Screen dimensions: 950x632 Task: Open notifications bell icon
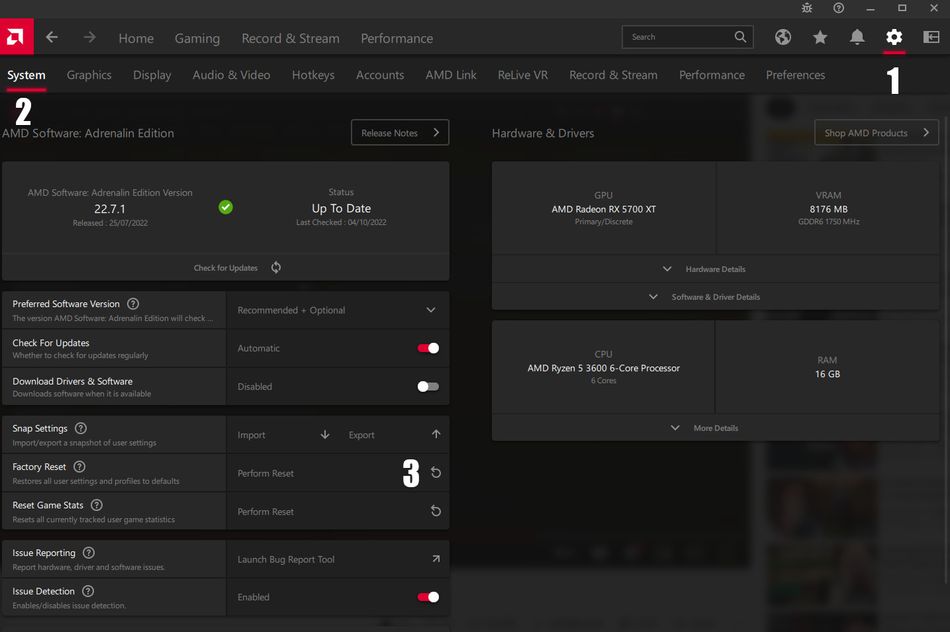[857, 38]
